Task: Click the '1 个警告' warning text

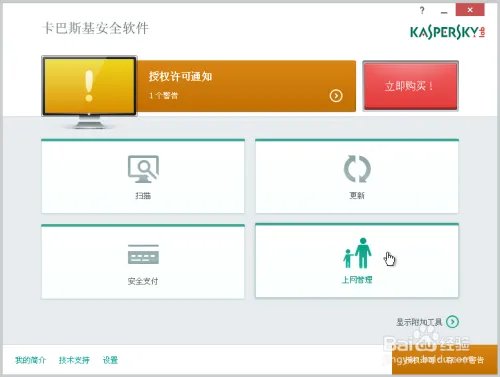Action: (x=163, y=96)
